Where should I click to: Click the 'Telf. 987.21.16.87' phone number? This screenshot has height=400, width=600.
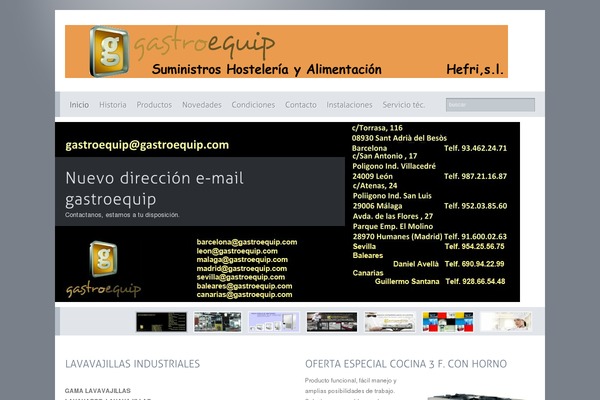[x=475, y=176]
